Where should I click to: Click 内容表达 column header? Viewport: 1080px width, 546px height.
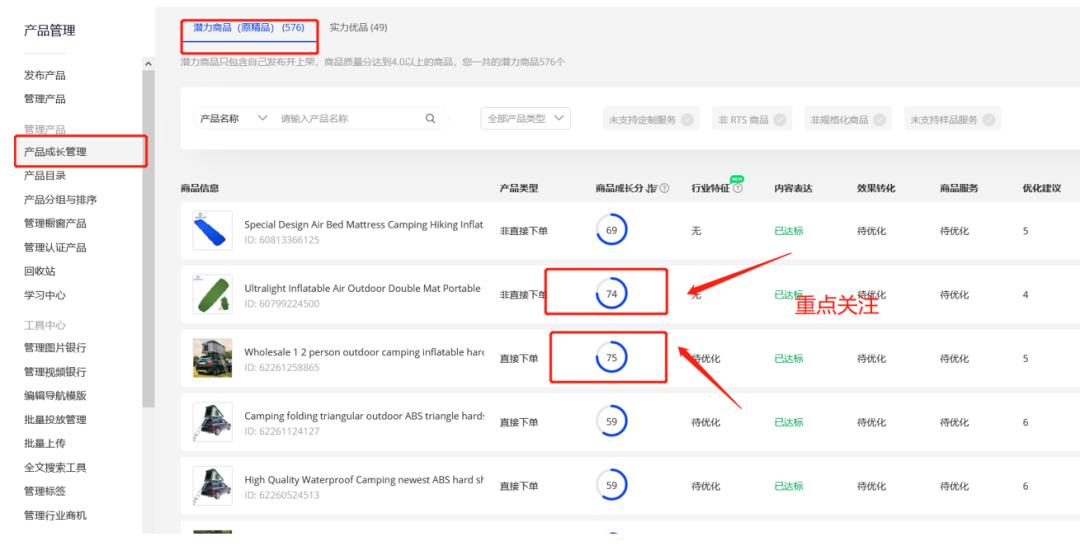pyautogui.click(x=793, y=188)
